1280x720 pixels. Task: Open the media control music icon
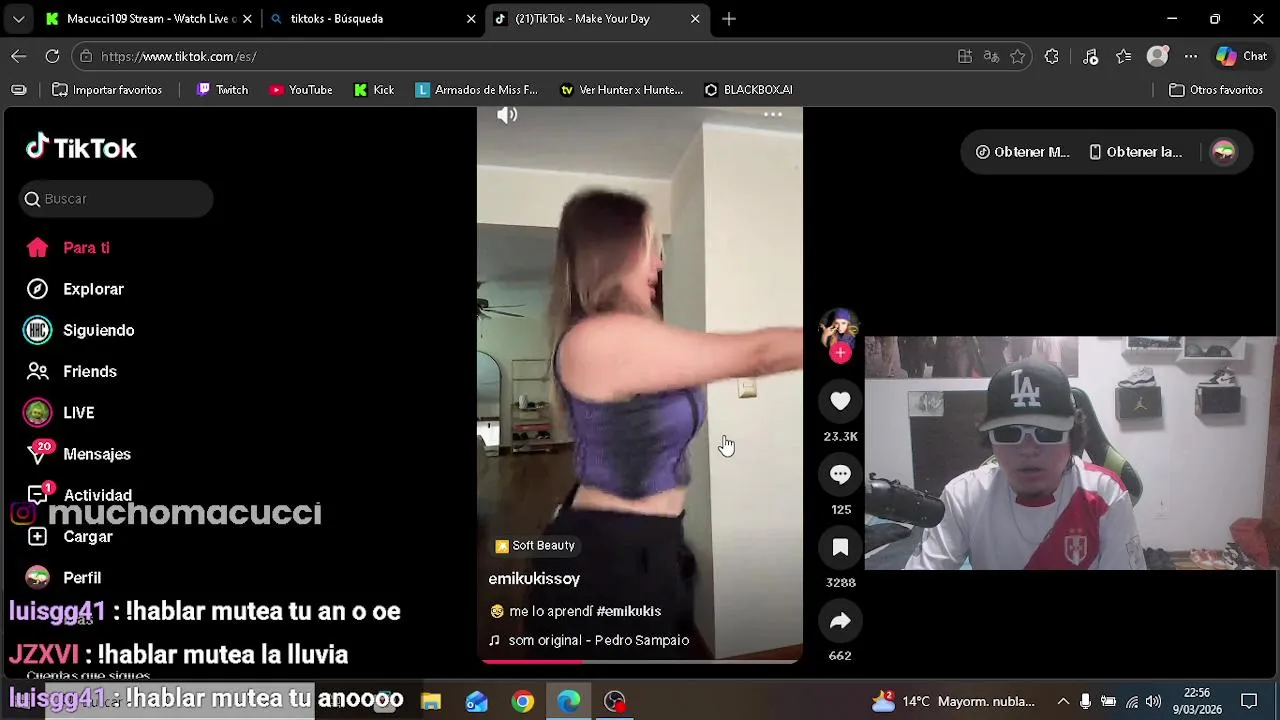[x=1091, y=57]
